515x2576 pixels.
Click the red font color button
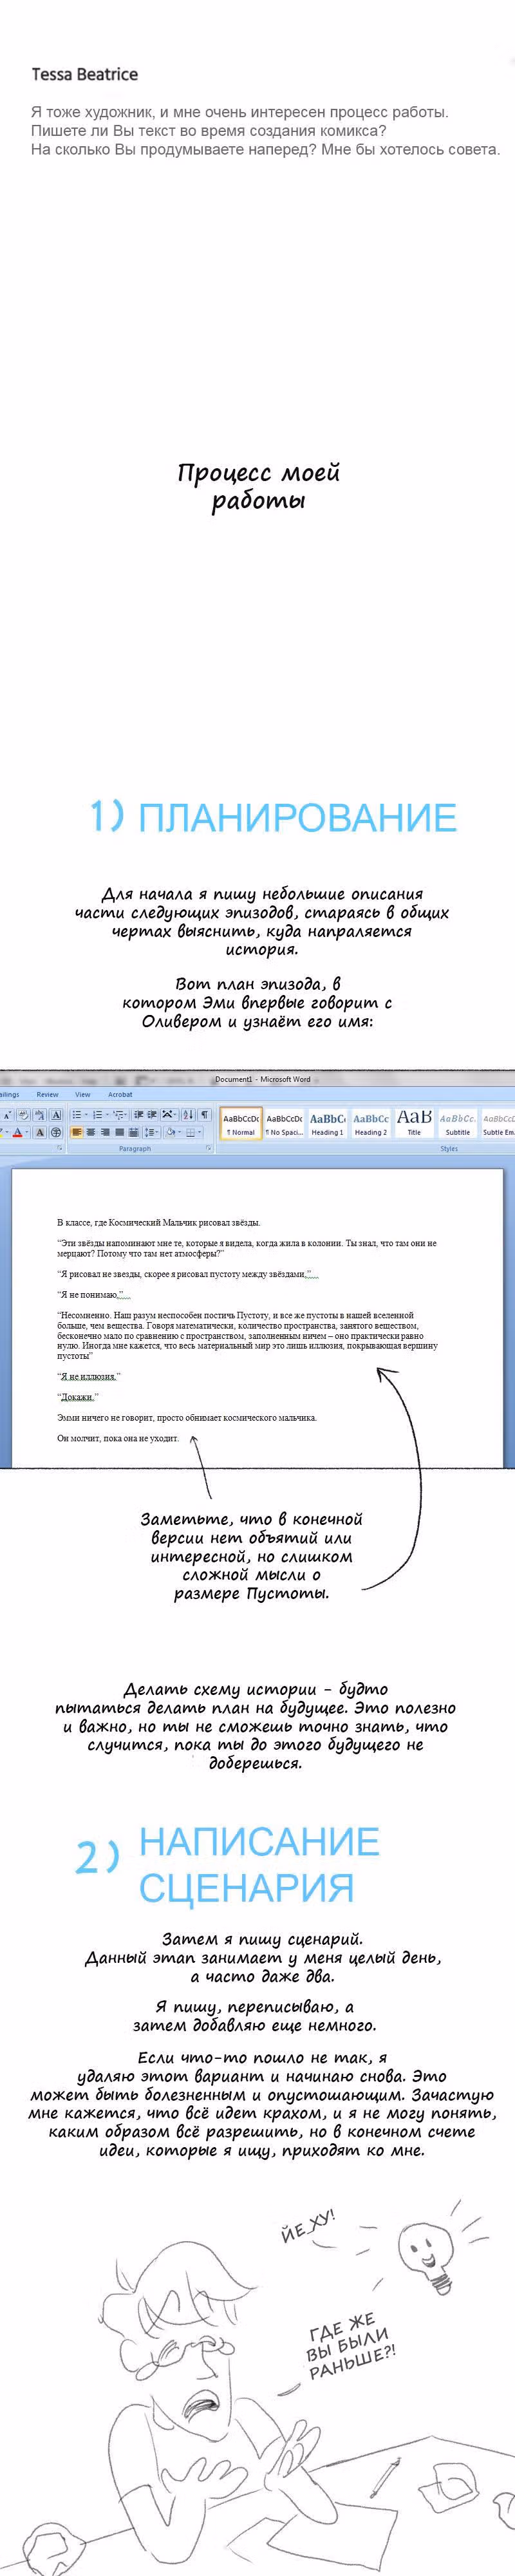point(16,1132)
